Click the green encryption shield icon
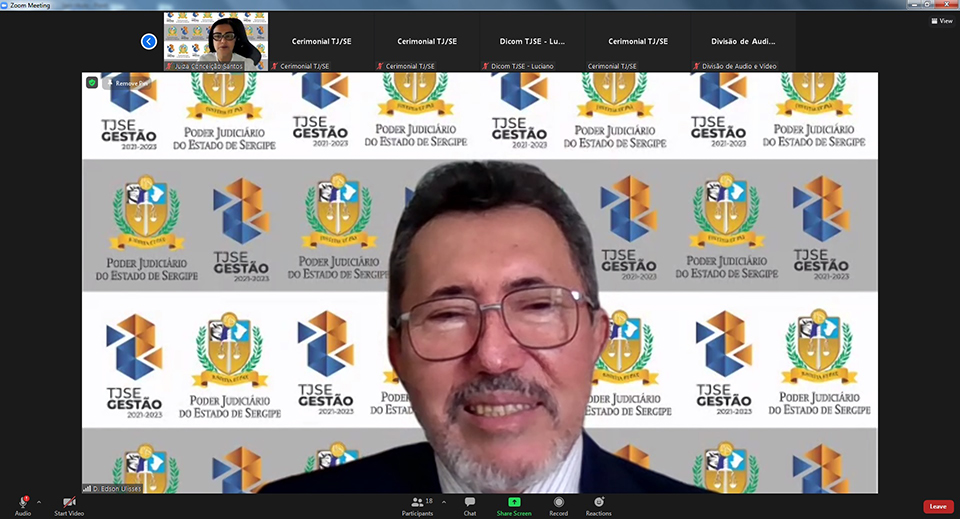Viewport: 960px width, 519px height. [92, 82]
